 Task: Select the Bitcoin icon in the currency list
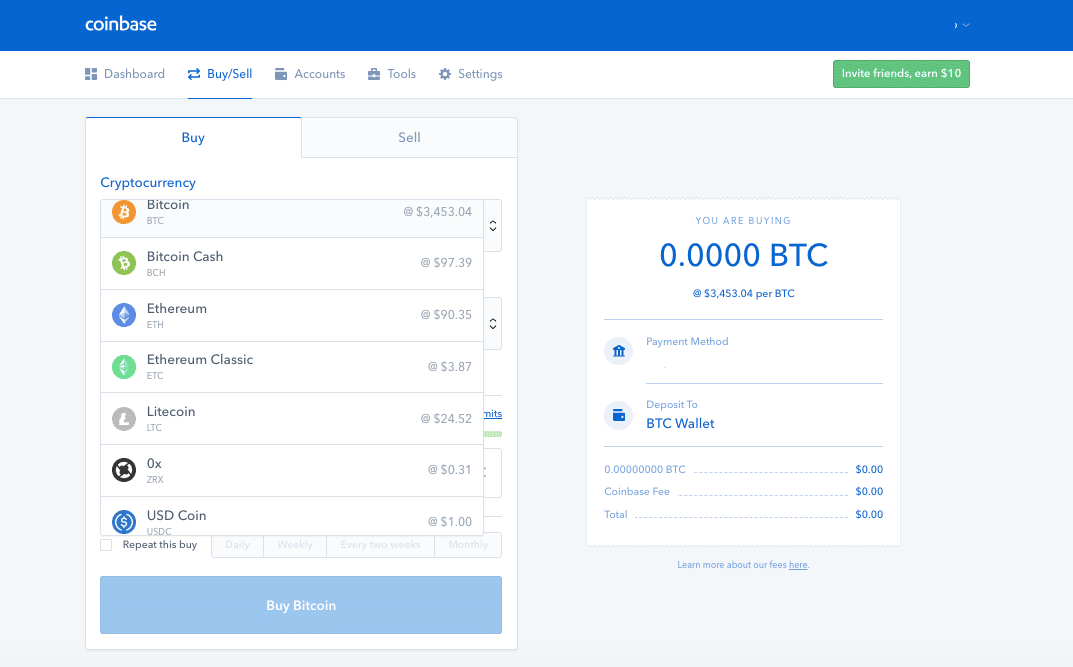coord(124,211)
